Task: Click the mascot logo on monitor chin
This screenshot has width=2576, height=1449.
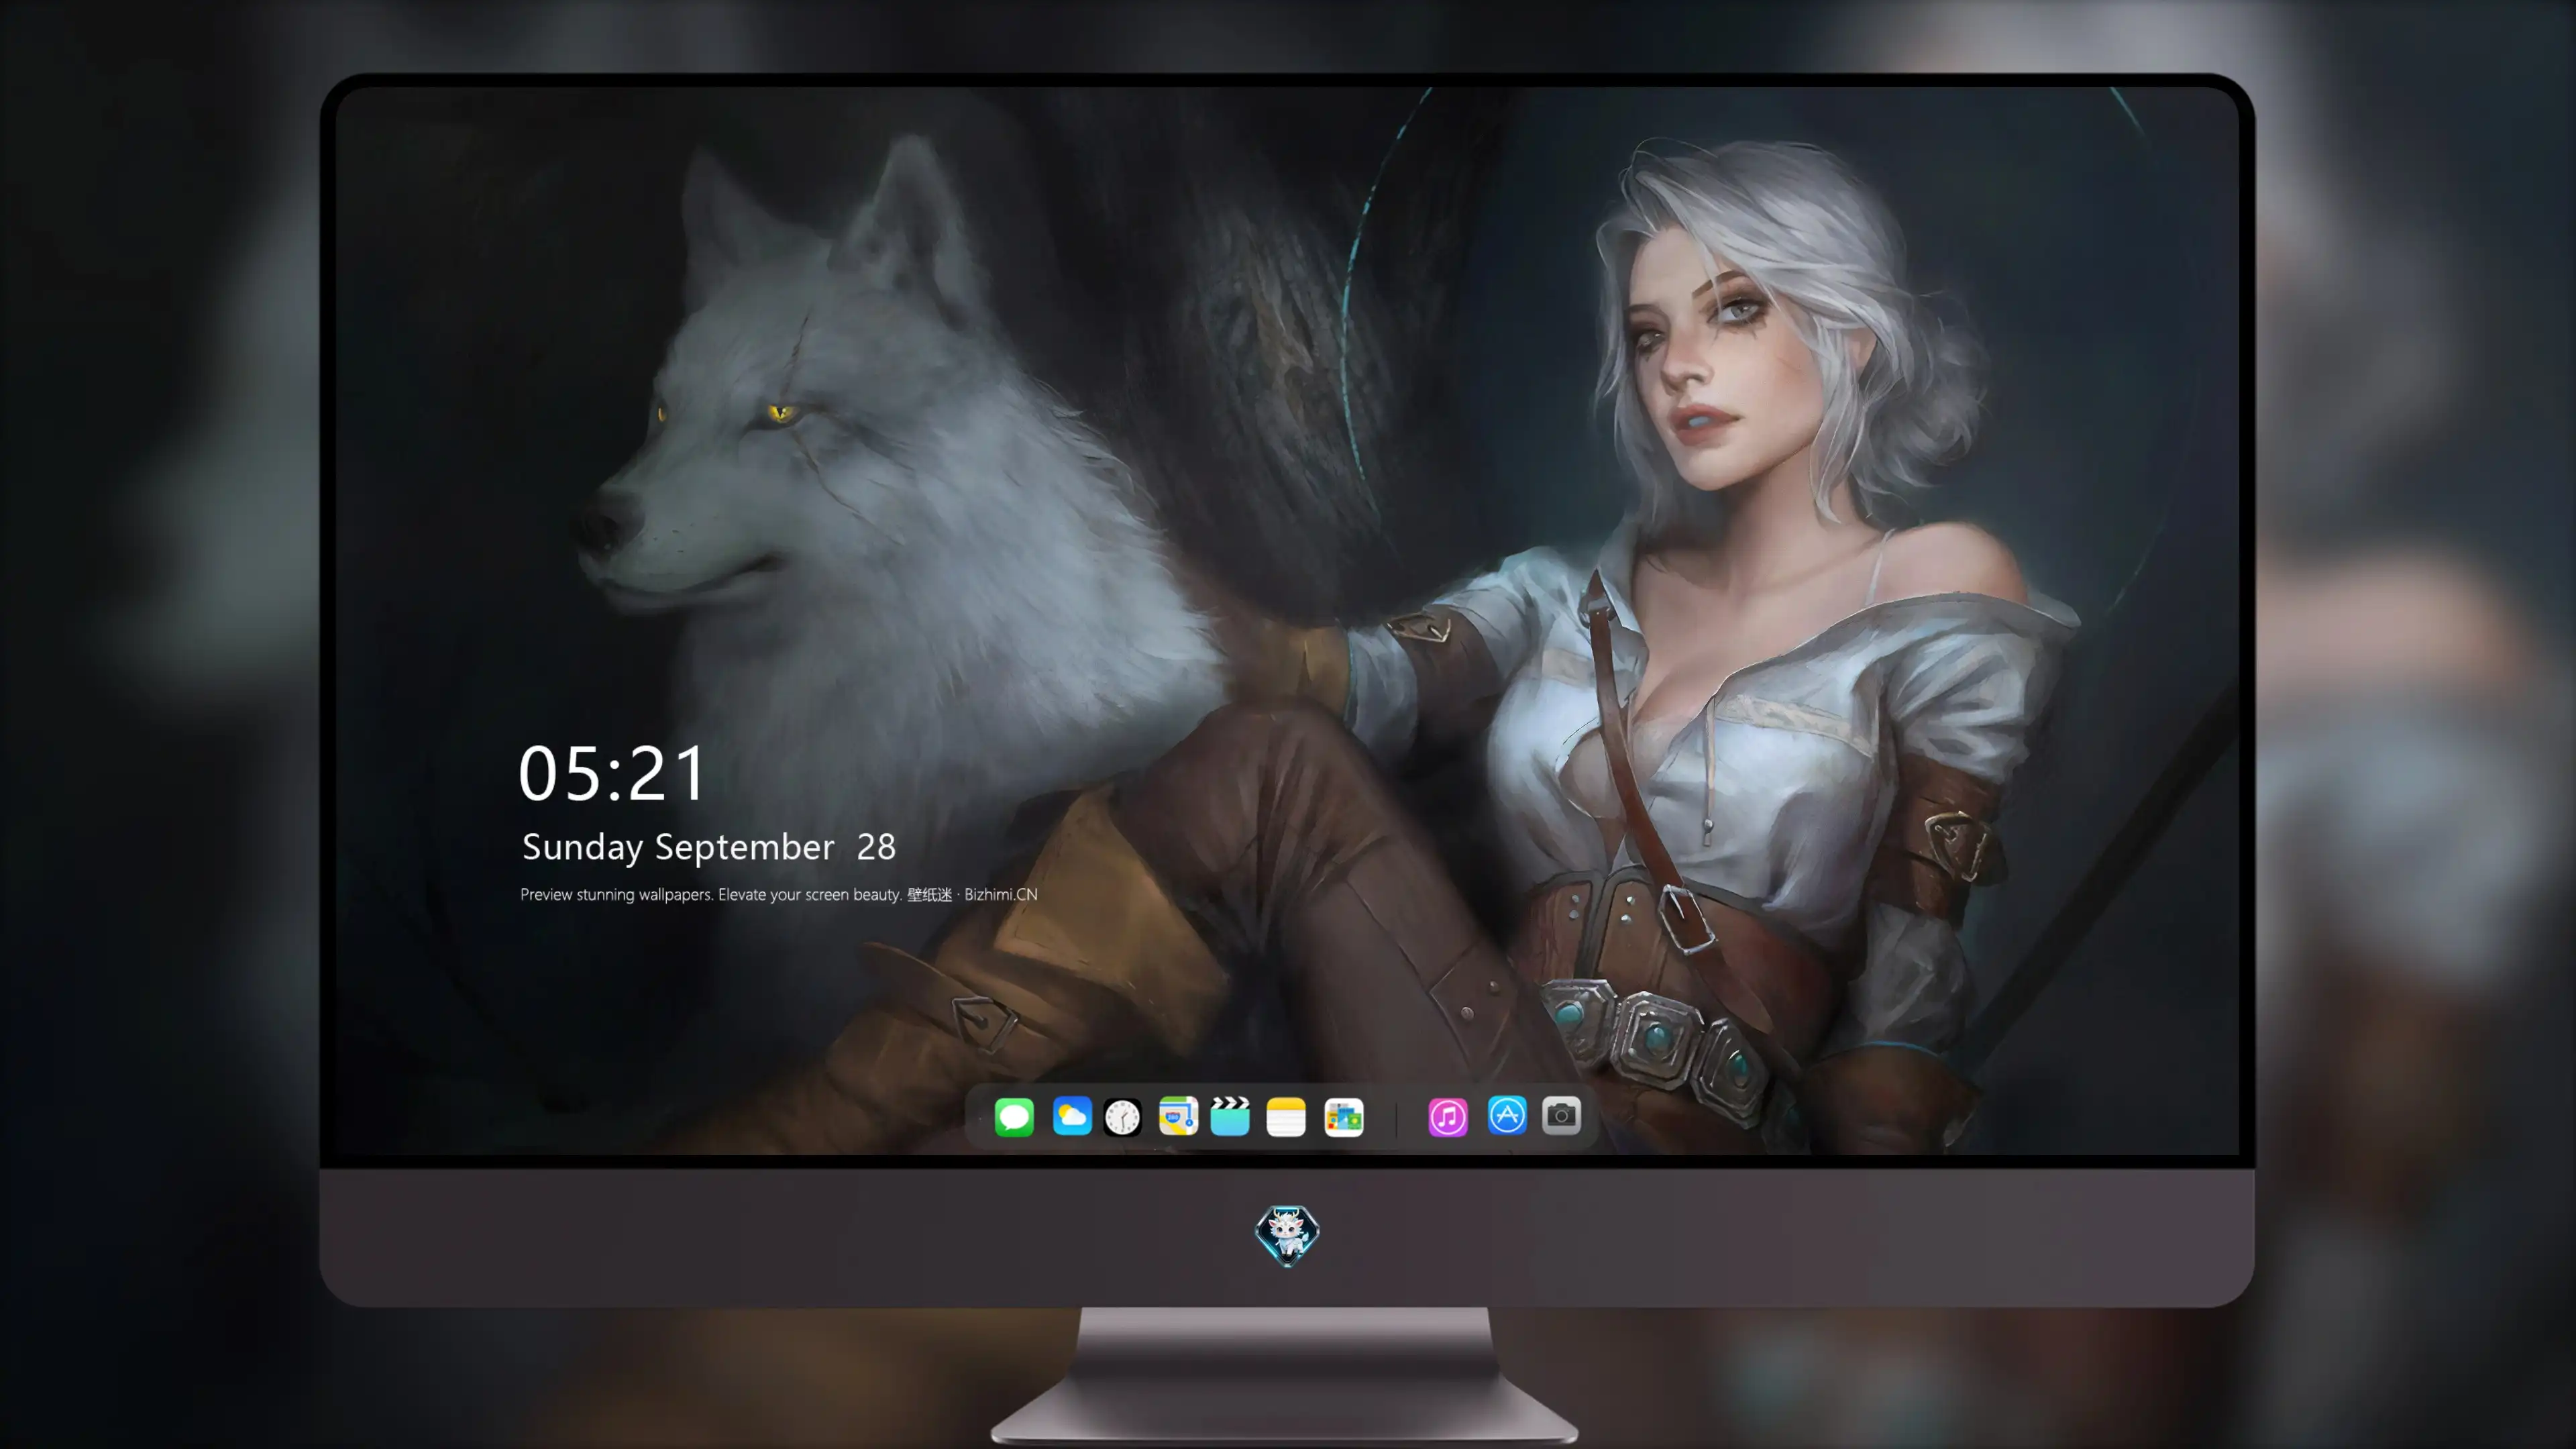Action: 1287,1235
